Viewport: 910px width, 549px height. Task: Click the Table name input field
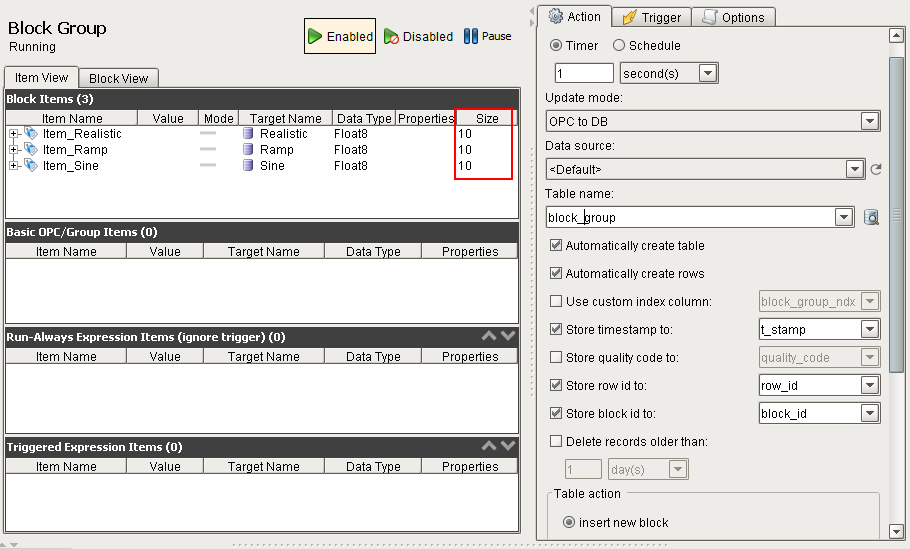click(x=690, y=217)
